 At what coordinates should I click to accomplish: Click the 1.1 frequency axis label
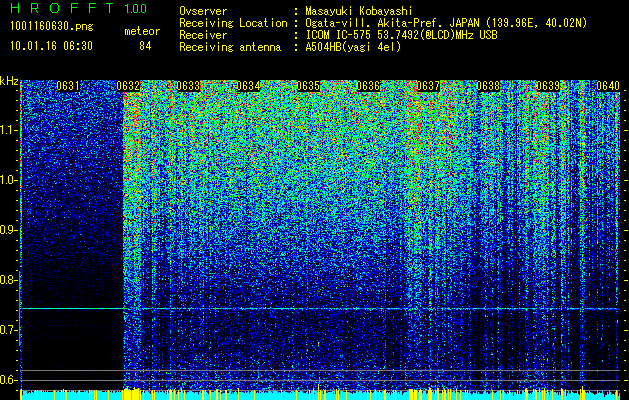click(x=9, y=130)
